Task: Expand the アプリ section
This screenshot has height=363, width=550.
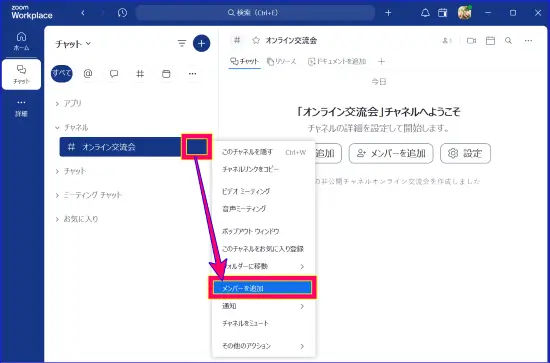Action: pos(68,103)
